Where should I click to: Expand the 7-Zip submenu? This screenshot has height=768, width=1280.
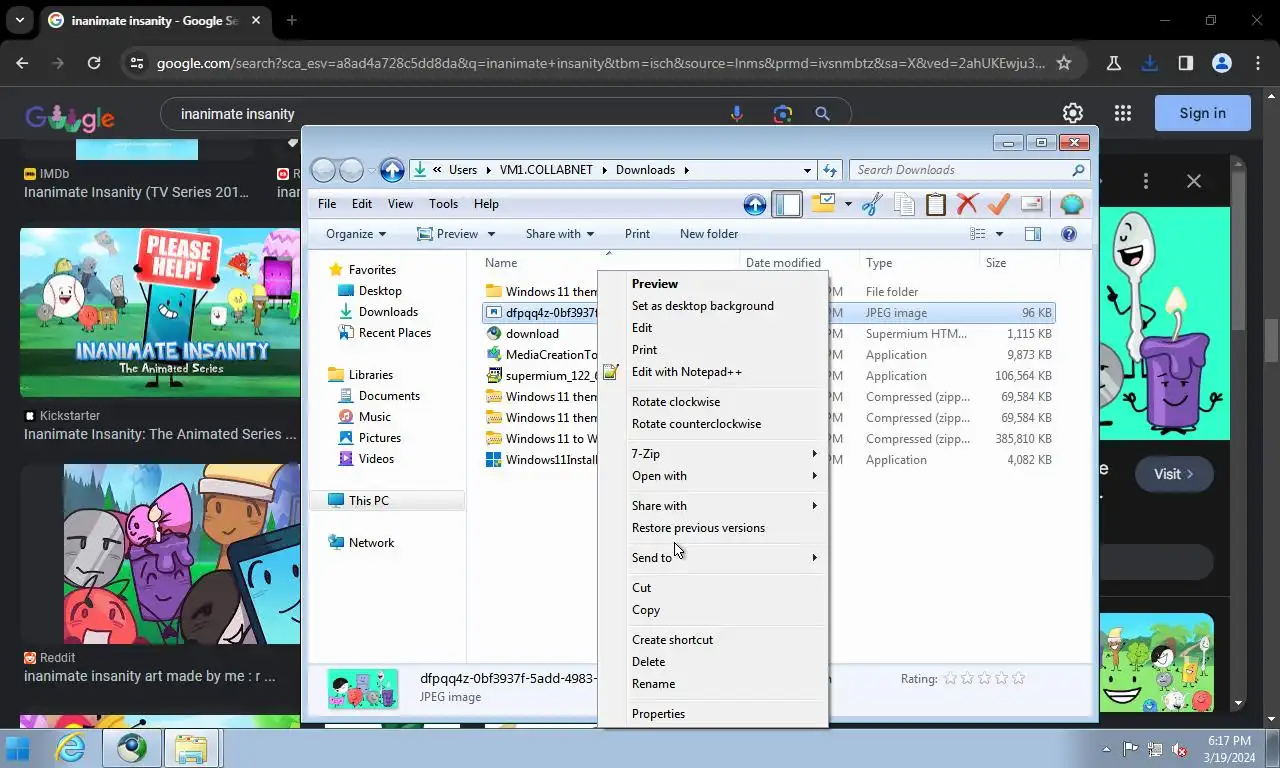[713, 454]
